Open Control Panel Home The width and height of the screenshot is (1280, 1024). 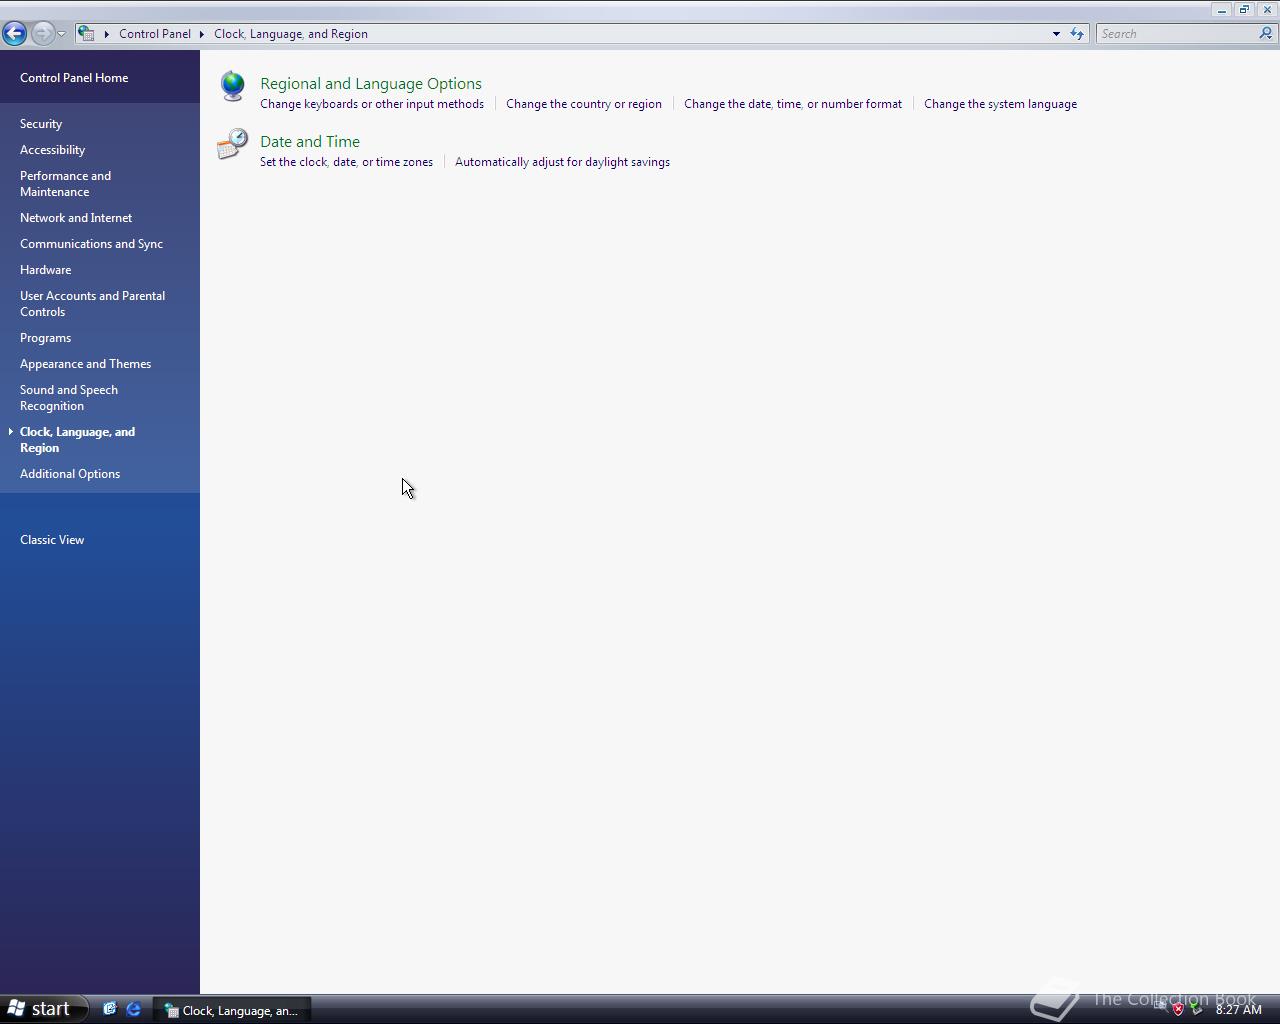(x=74, y=78)
